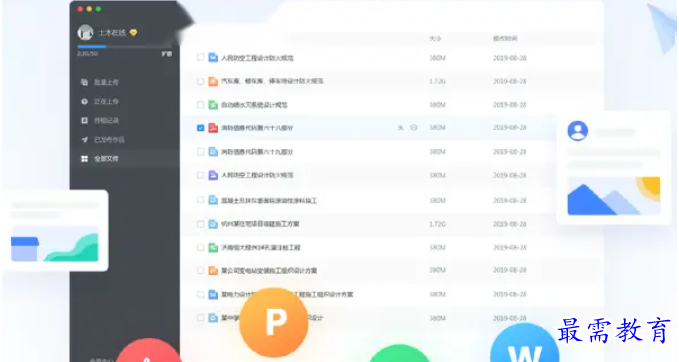
Task: Check the 自动喷水灭火系统设计规范 checkbox
Action: pyautogui.click(x=200, y=104)
